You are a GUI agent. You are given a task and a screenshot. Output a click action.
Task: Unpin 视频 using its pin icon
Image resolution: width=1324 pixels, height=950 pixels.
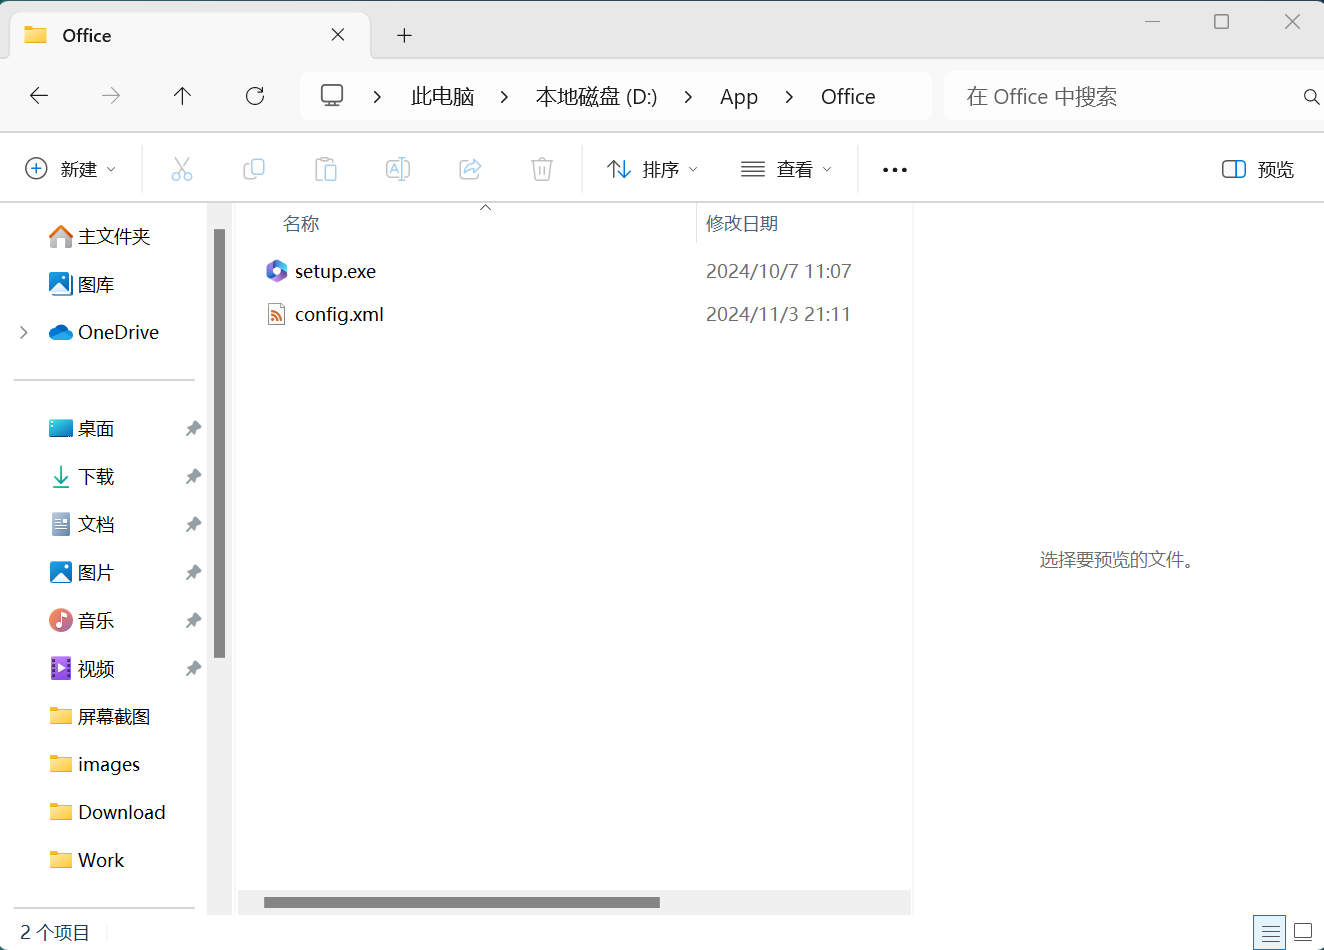coord(193,668)
